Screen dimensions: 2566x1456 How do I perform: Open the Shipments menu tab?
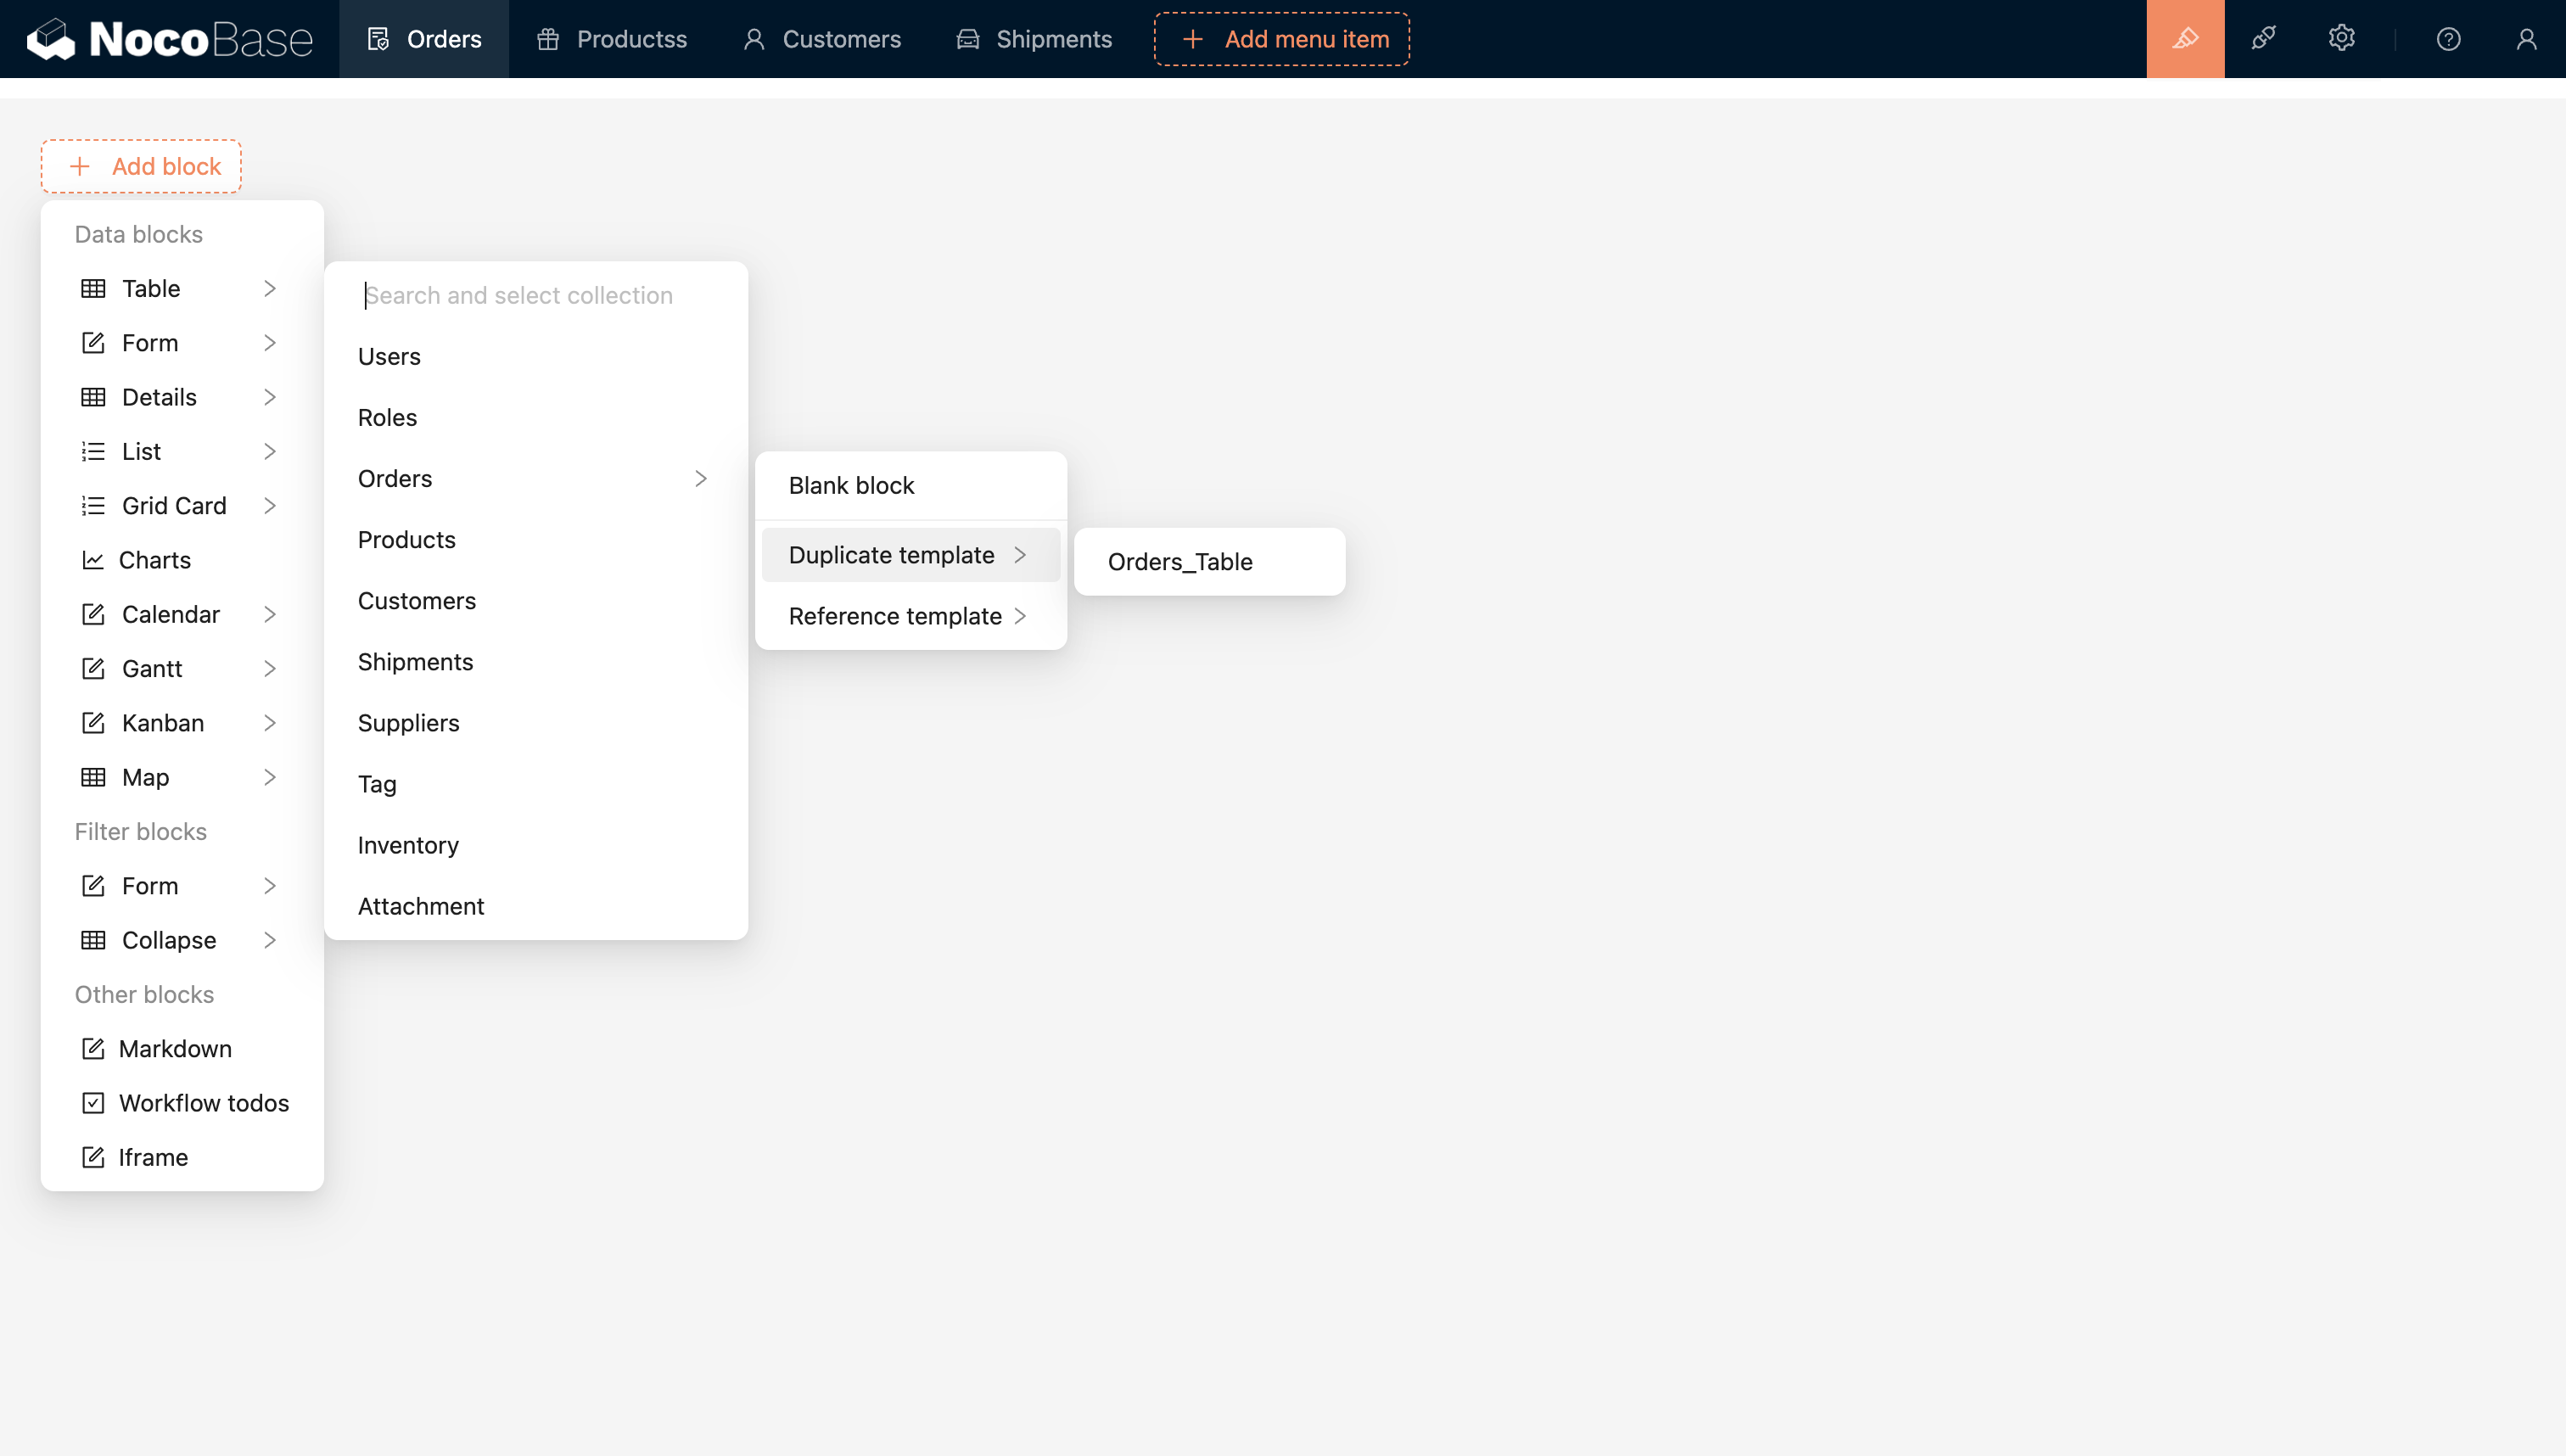coord(1034,39)
